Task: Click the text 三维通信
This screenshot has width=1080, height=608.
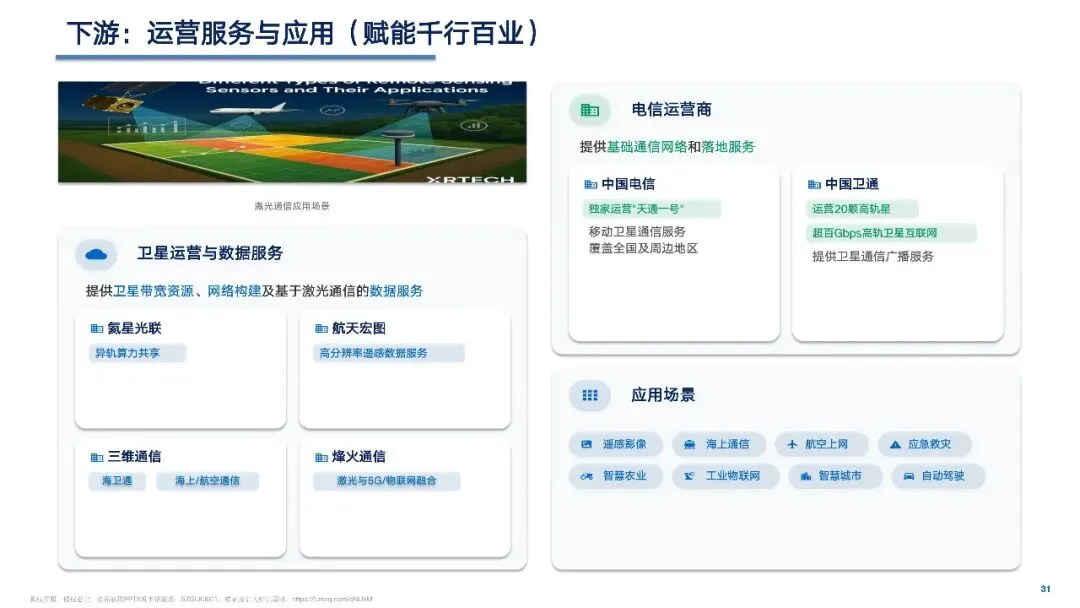Action: click(134, 457)
